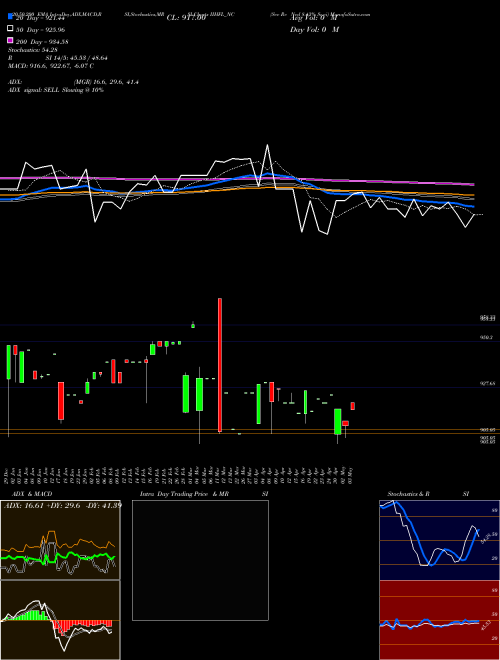500x660 pixels.
Task: Click the magenta 200 Day legend swatch
Action: (10, 41)
